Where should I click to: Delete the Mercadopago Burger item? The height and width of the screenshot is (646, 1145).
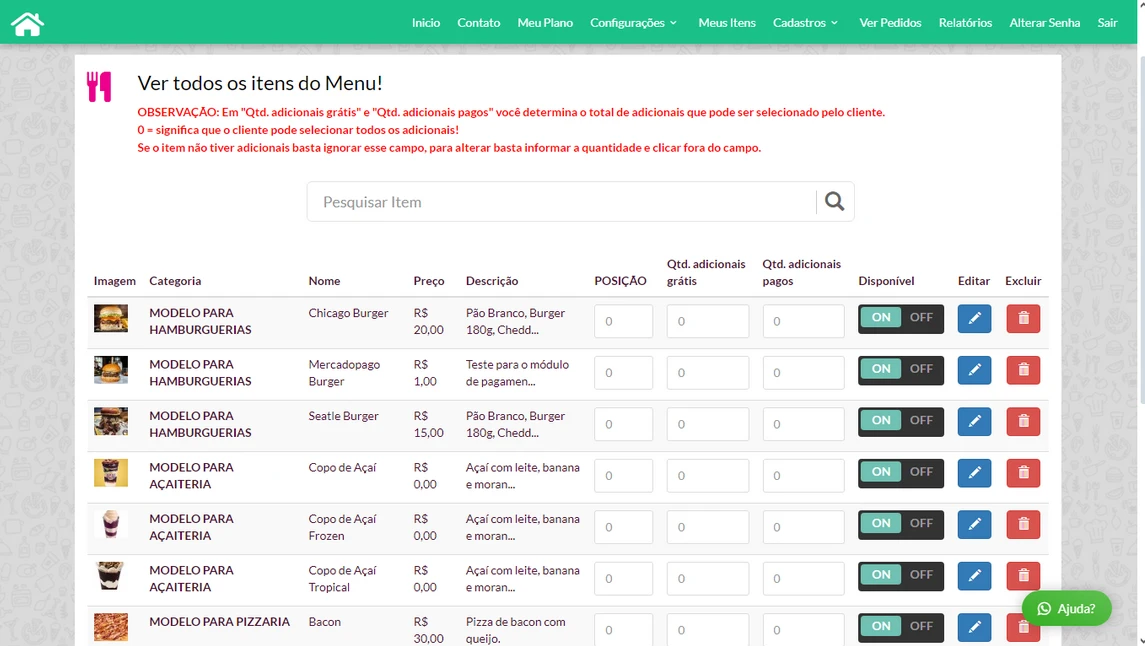click(x=1022, y=370)
